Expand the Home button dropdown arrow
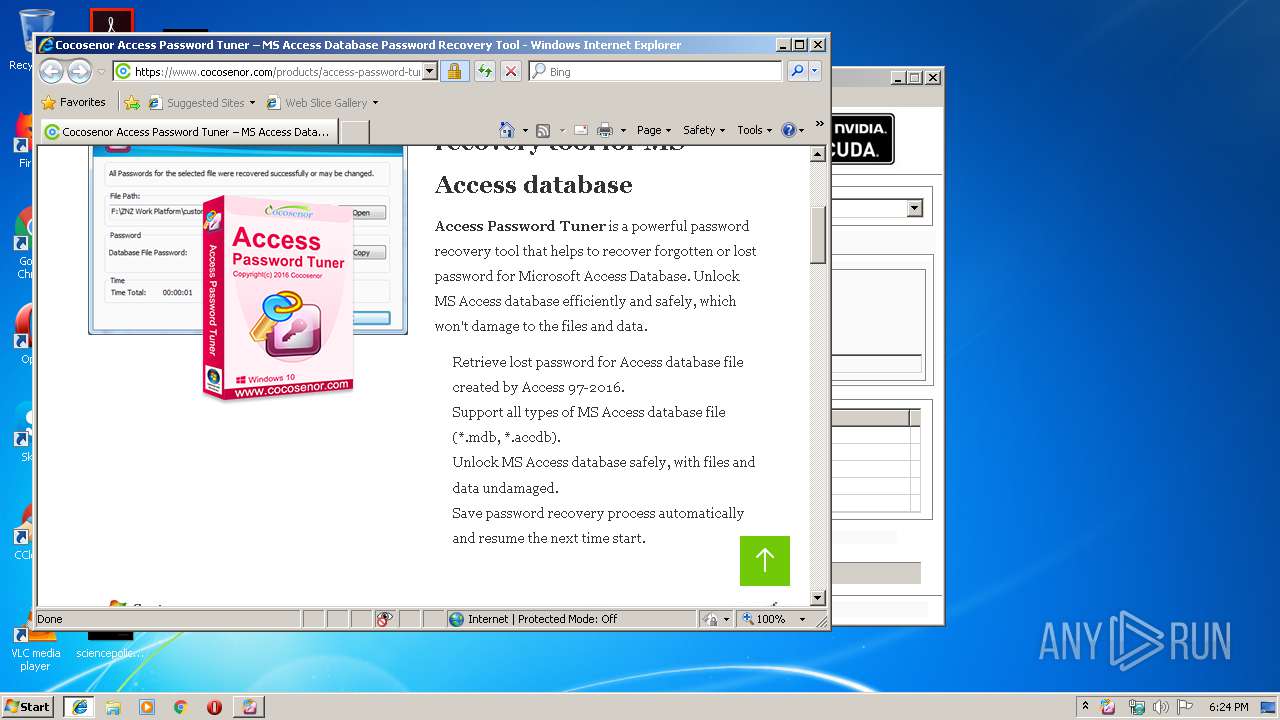Image resolution: width=1280 pixels, height=720 pixels. point(525,130)
